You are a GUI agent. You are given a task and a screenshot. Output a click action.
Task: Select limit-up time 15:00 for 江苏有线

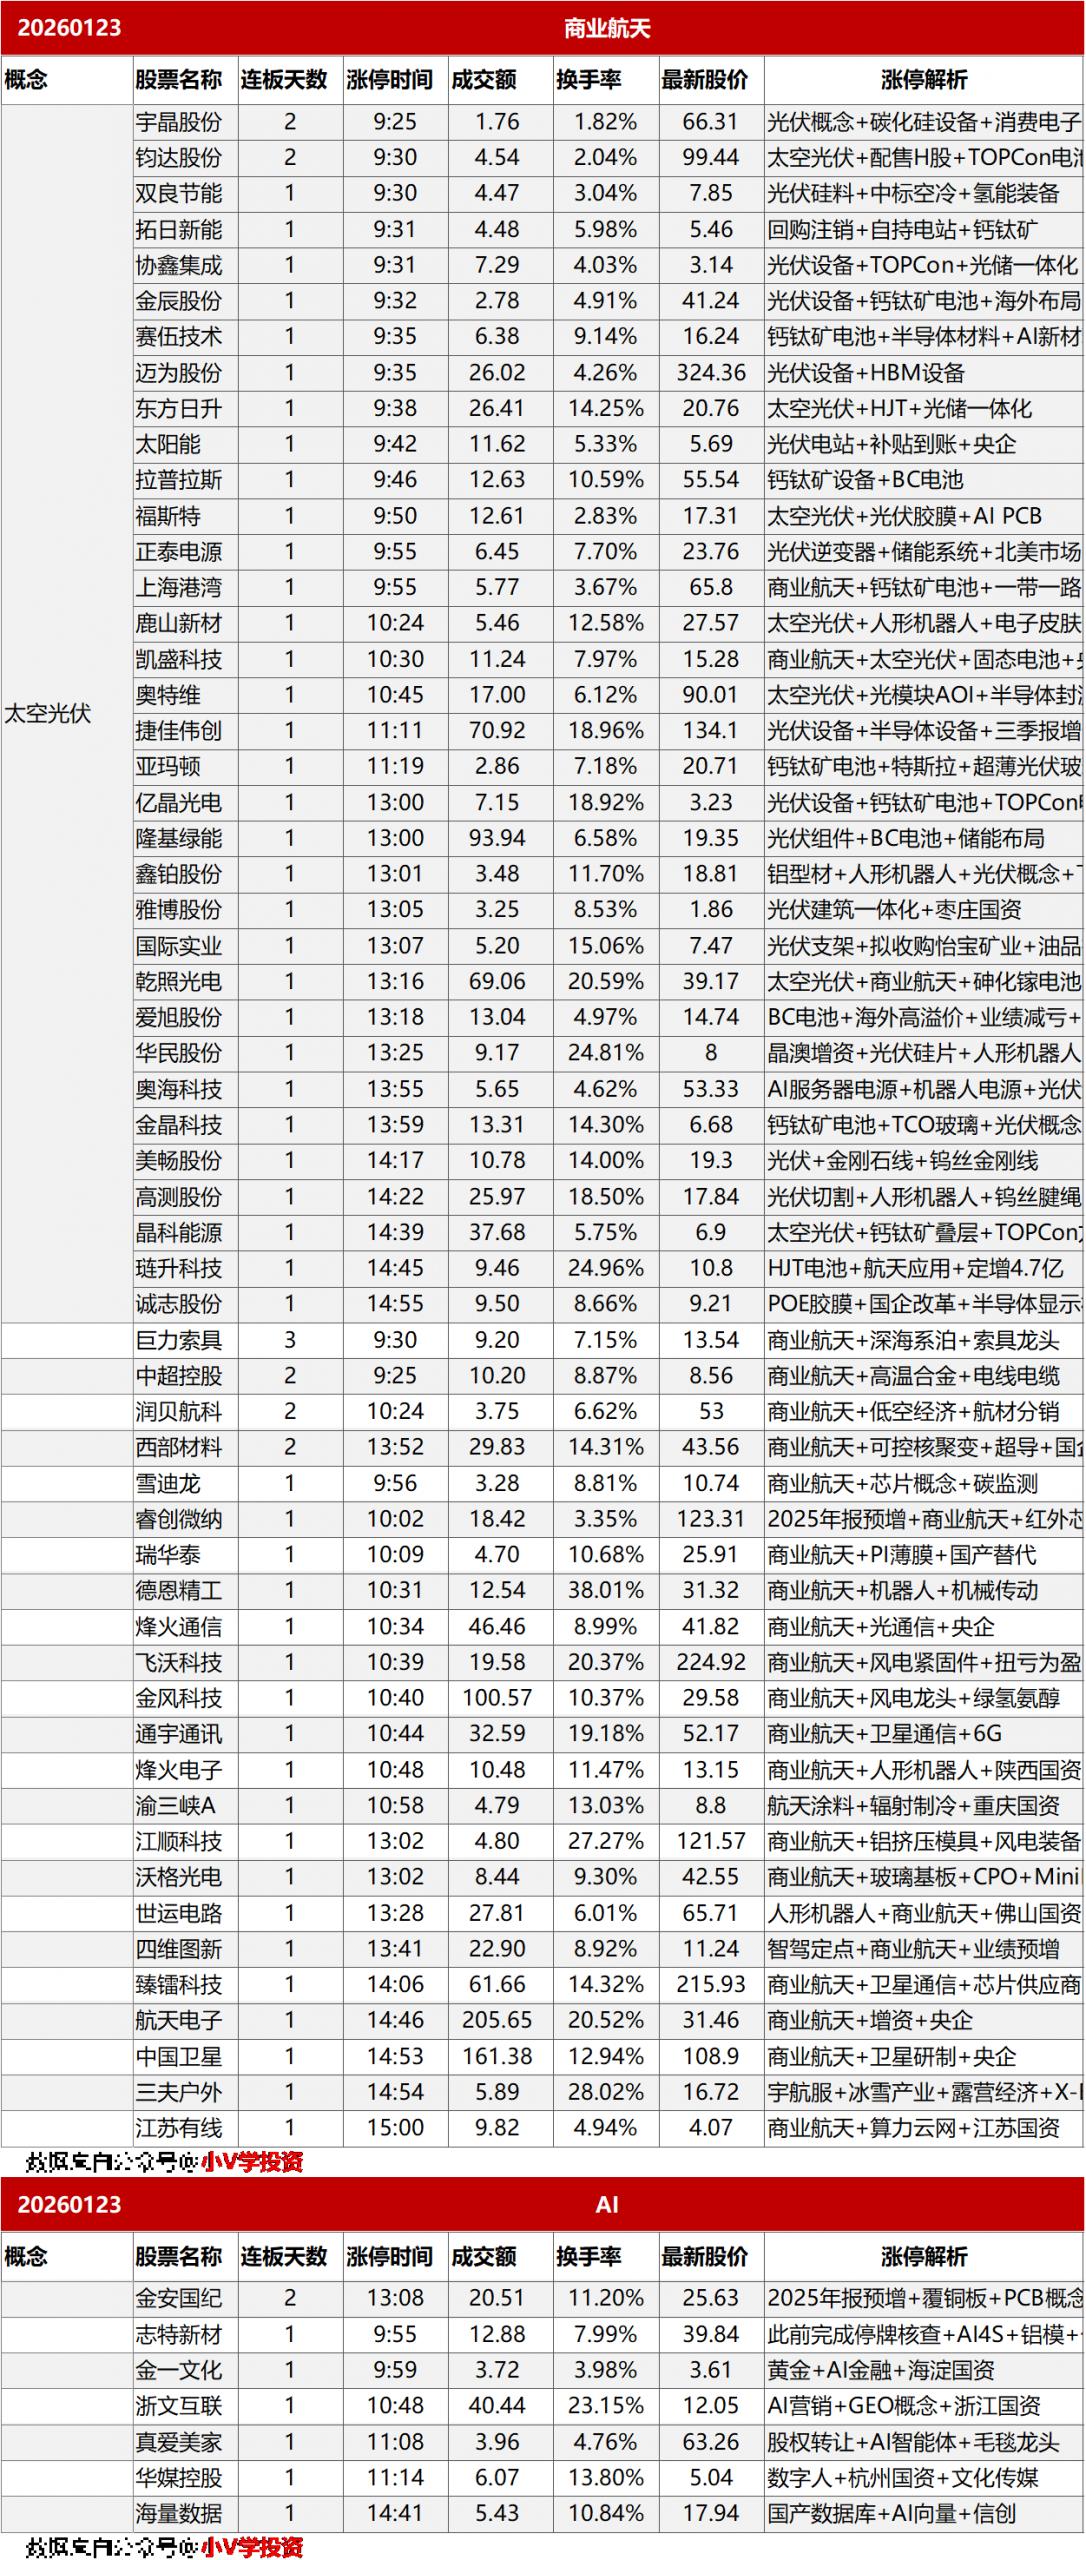tap(395, 2128)
